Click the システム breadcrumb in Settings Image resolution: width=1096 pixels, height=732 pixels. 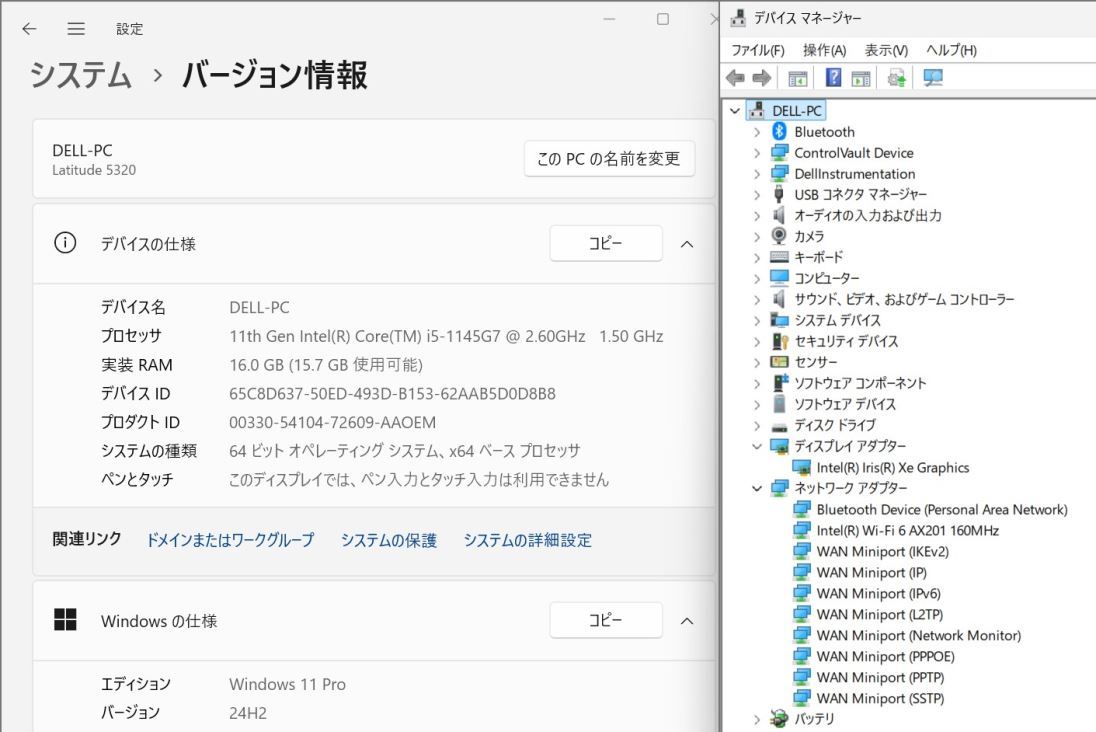[80, 75]
